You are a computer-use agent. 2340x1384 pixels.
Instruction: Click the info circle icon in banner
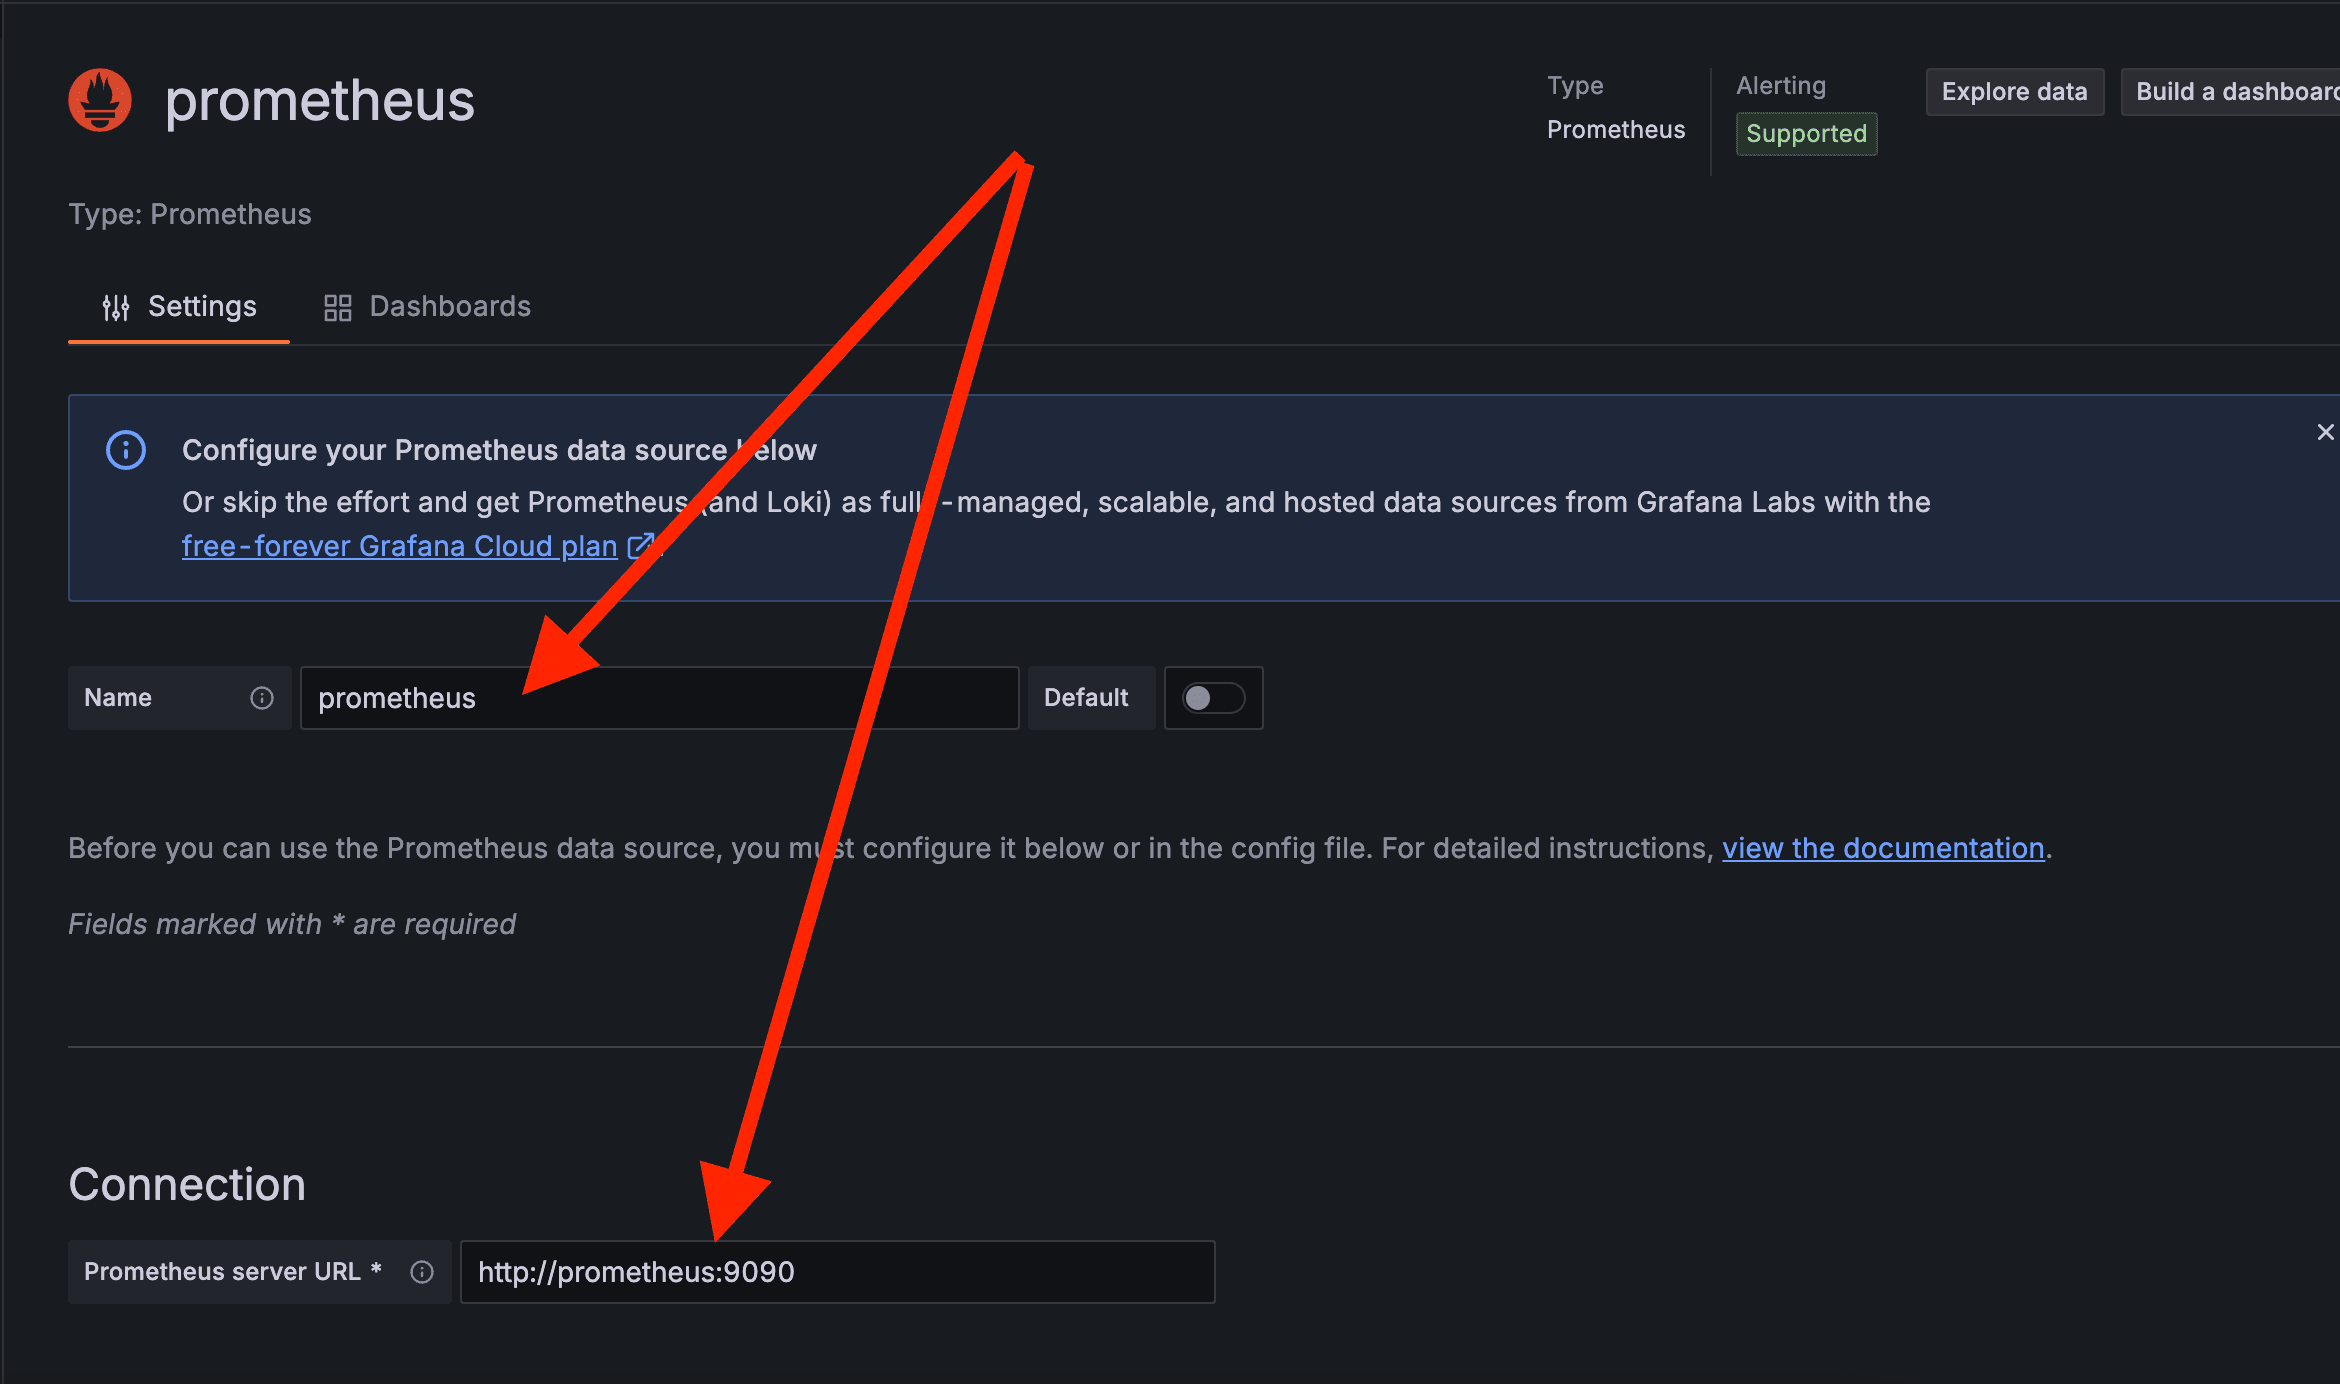coord(126,450)
